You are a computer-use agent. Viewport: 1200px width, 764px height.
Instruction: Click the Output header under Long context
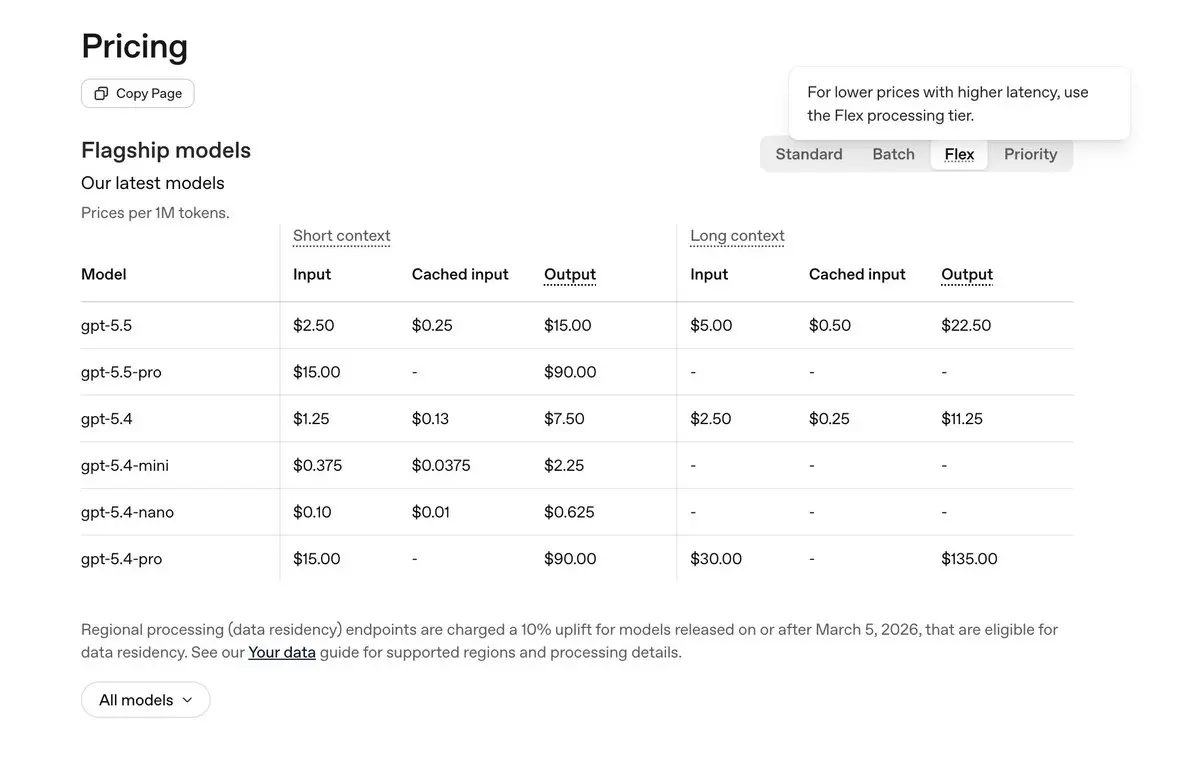[x=967, y=274]
